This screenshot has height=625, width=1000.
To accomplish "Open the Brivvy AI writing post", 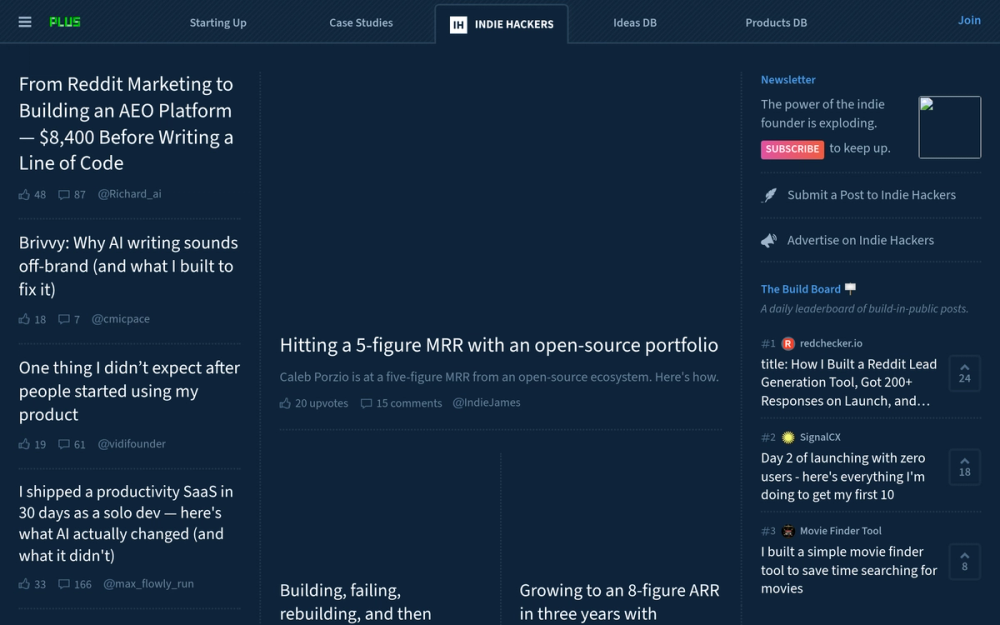I will (x=128, y=266).
